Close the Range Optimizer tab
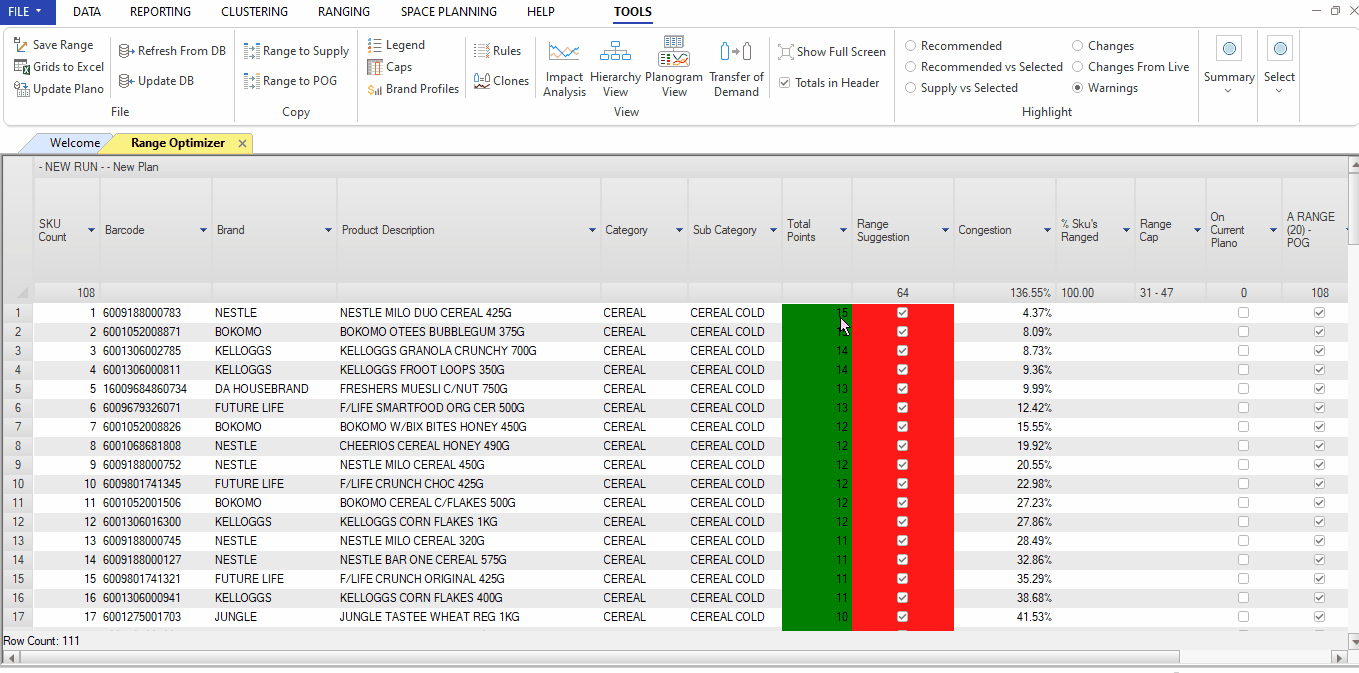 [x=242, y=144]
